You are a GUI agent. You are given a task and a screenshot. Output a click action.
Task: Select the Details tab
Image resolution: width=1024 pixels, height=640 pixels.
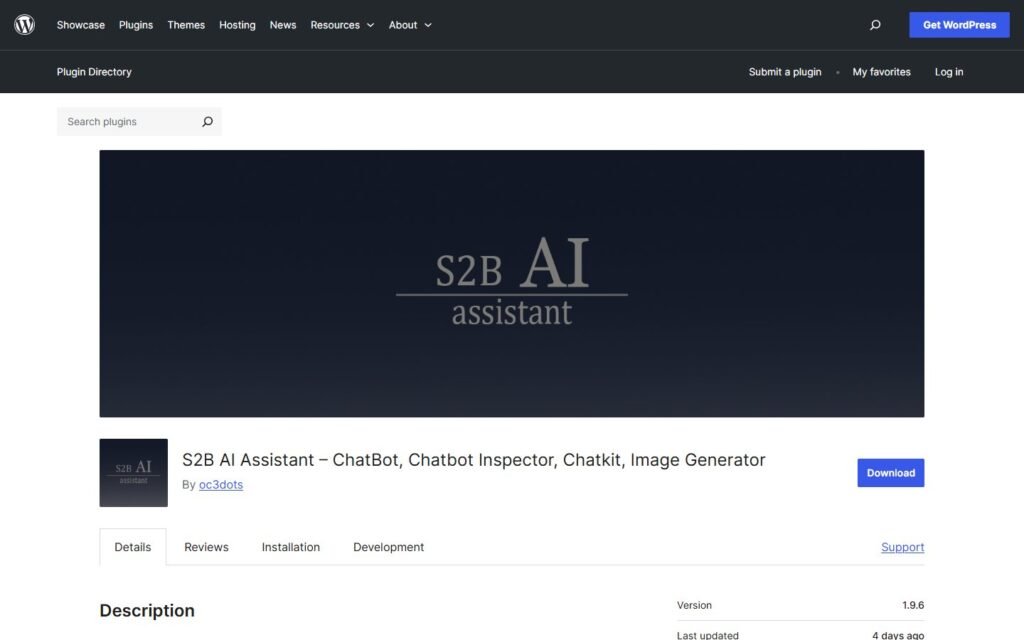tap(133, 547)
